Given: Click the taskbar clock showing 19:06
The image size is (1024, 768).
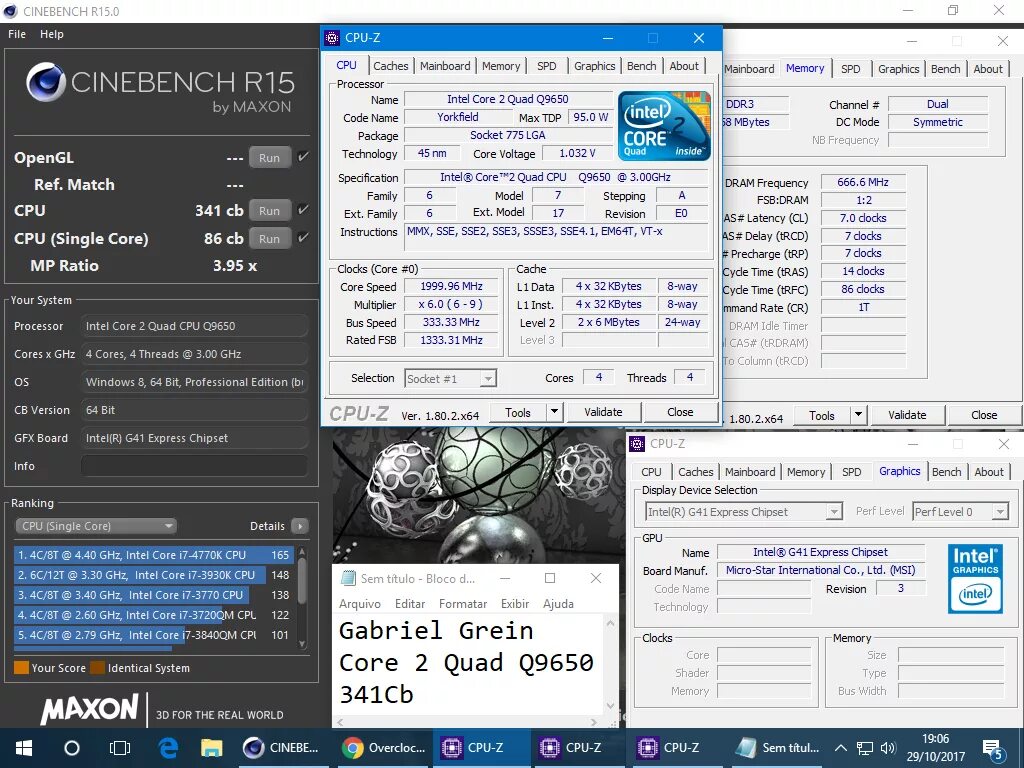Looking at the screenshot, I should click(935, 748).
